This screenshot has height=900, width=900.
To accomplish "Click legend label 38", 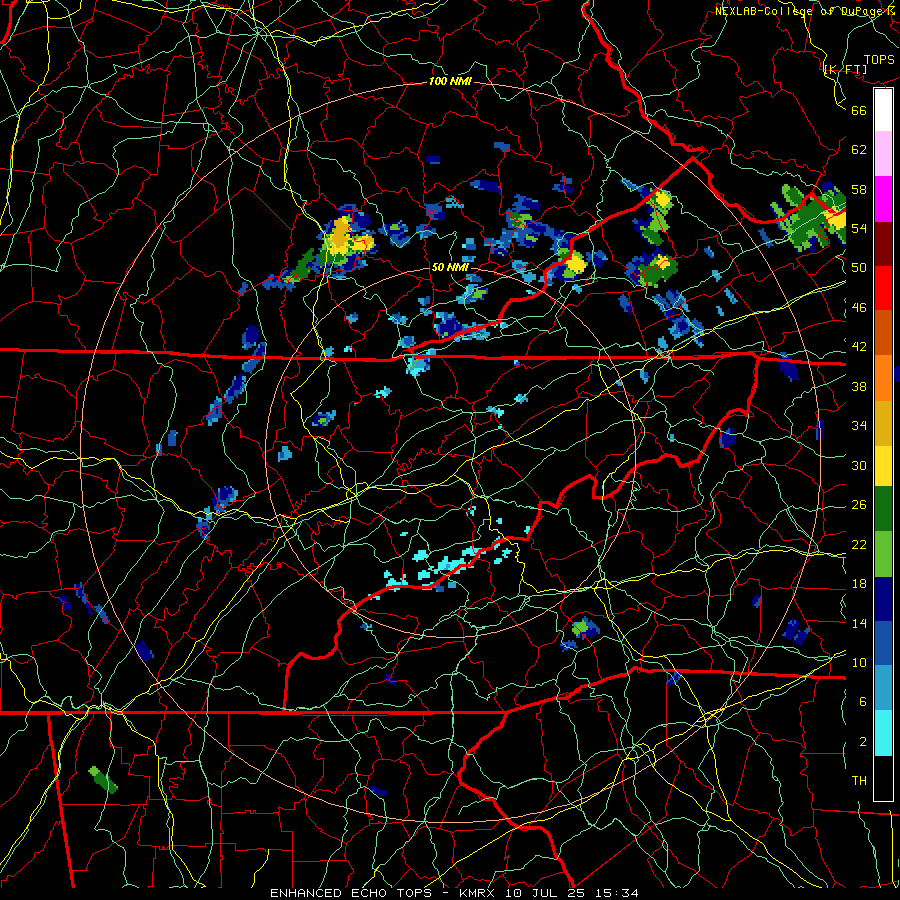I will [x=859, y=386].
